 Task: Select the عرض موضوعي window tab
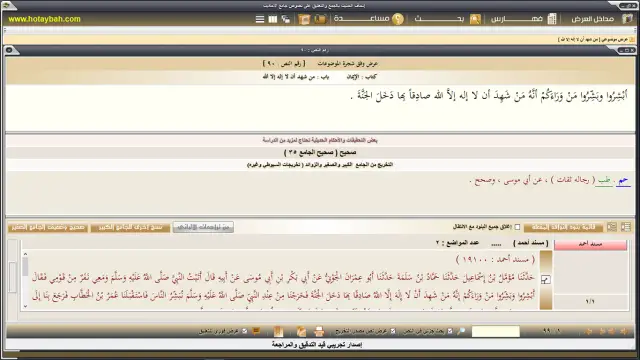[596, 39]
